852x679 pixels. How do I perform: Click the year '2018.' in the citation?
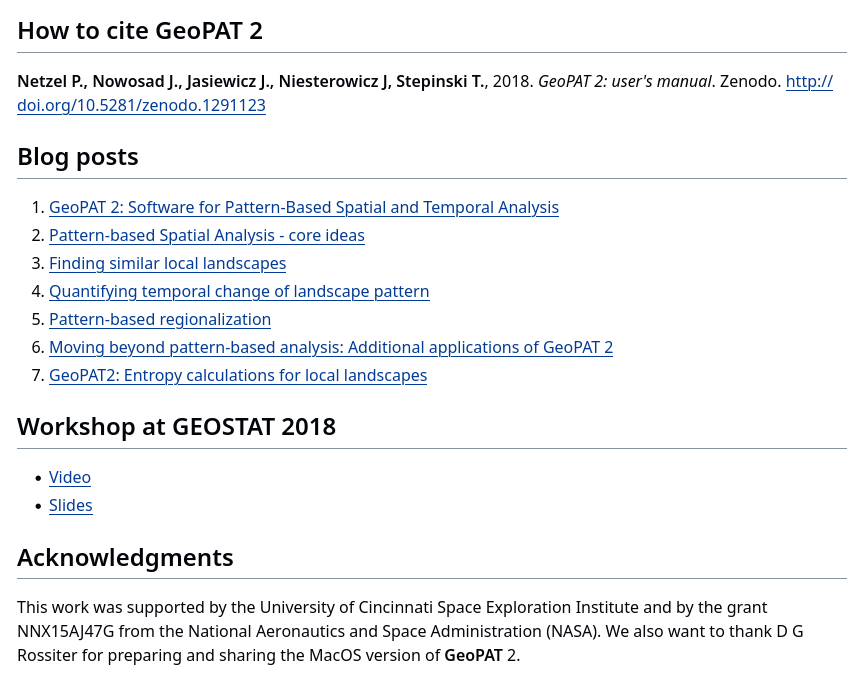pos(511,81)
